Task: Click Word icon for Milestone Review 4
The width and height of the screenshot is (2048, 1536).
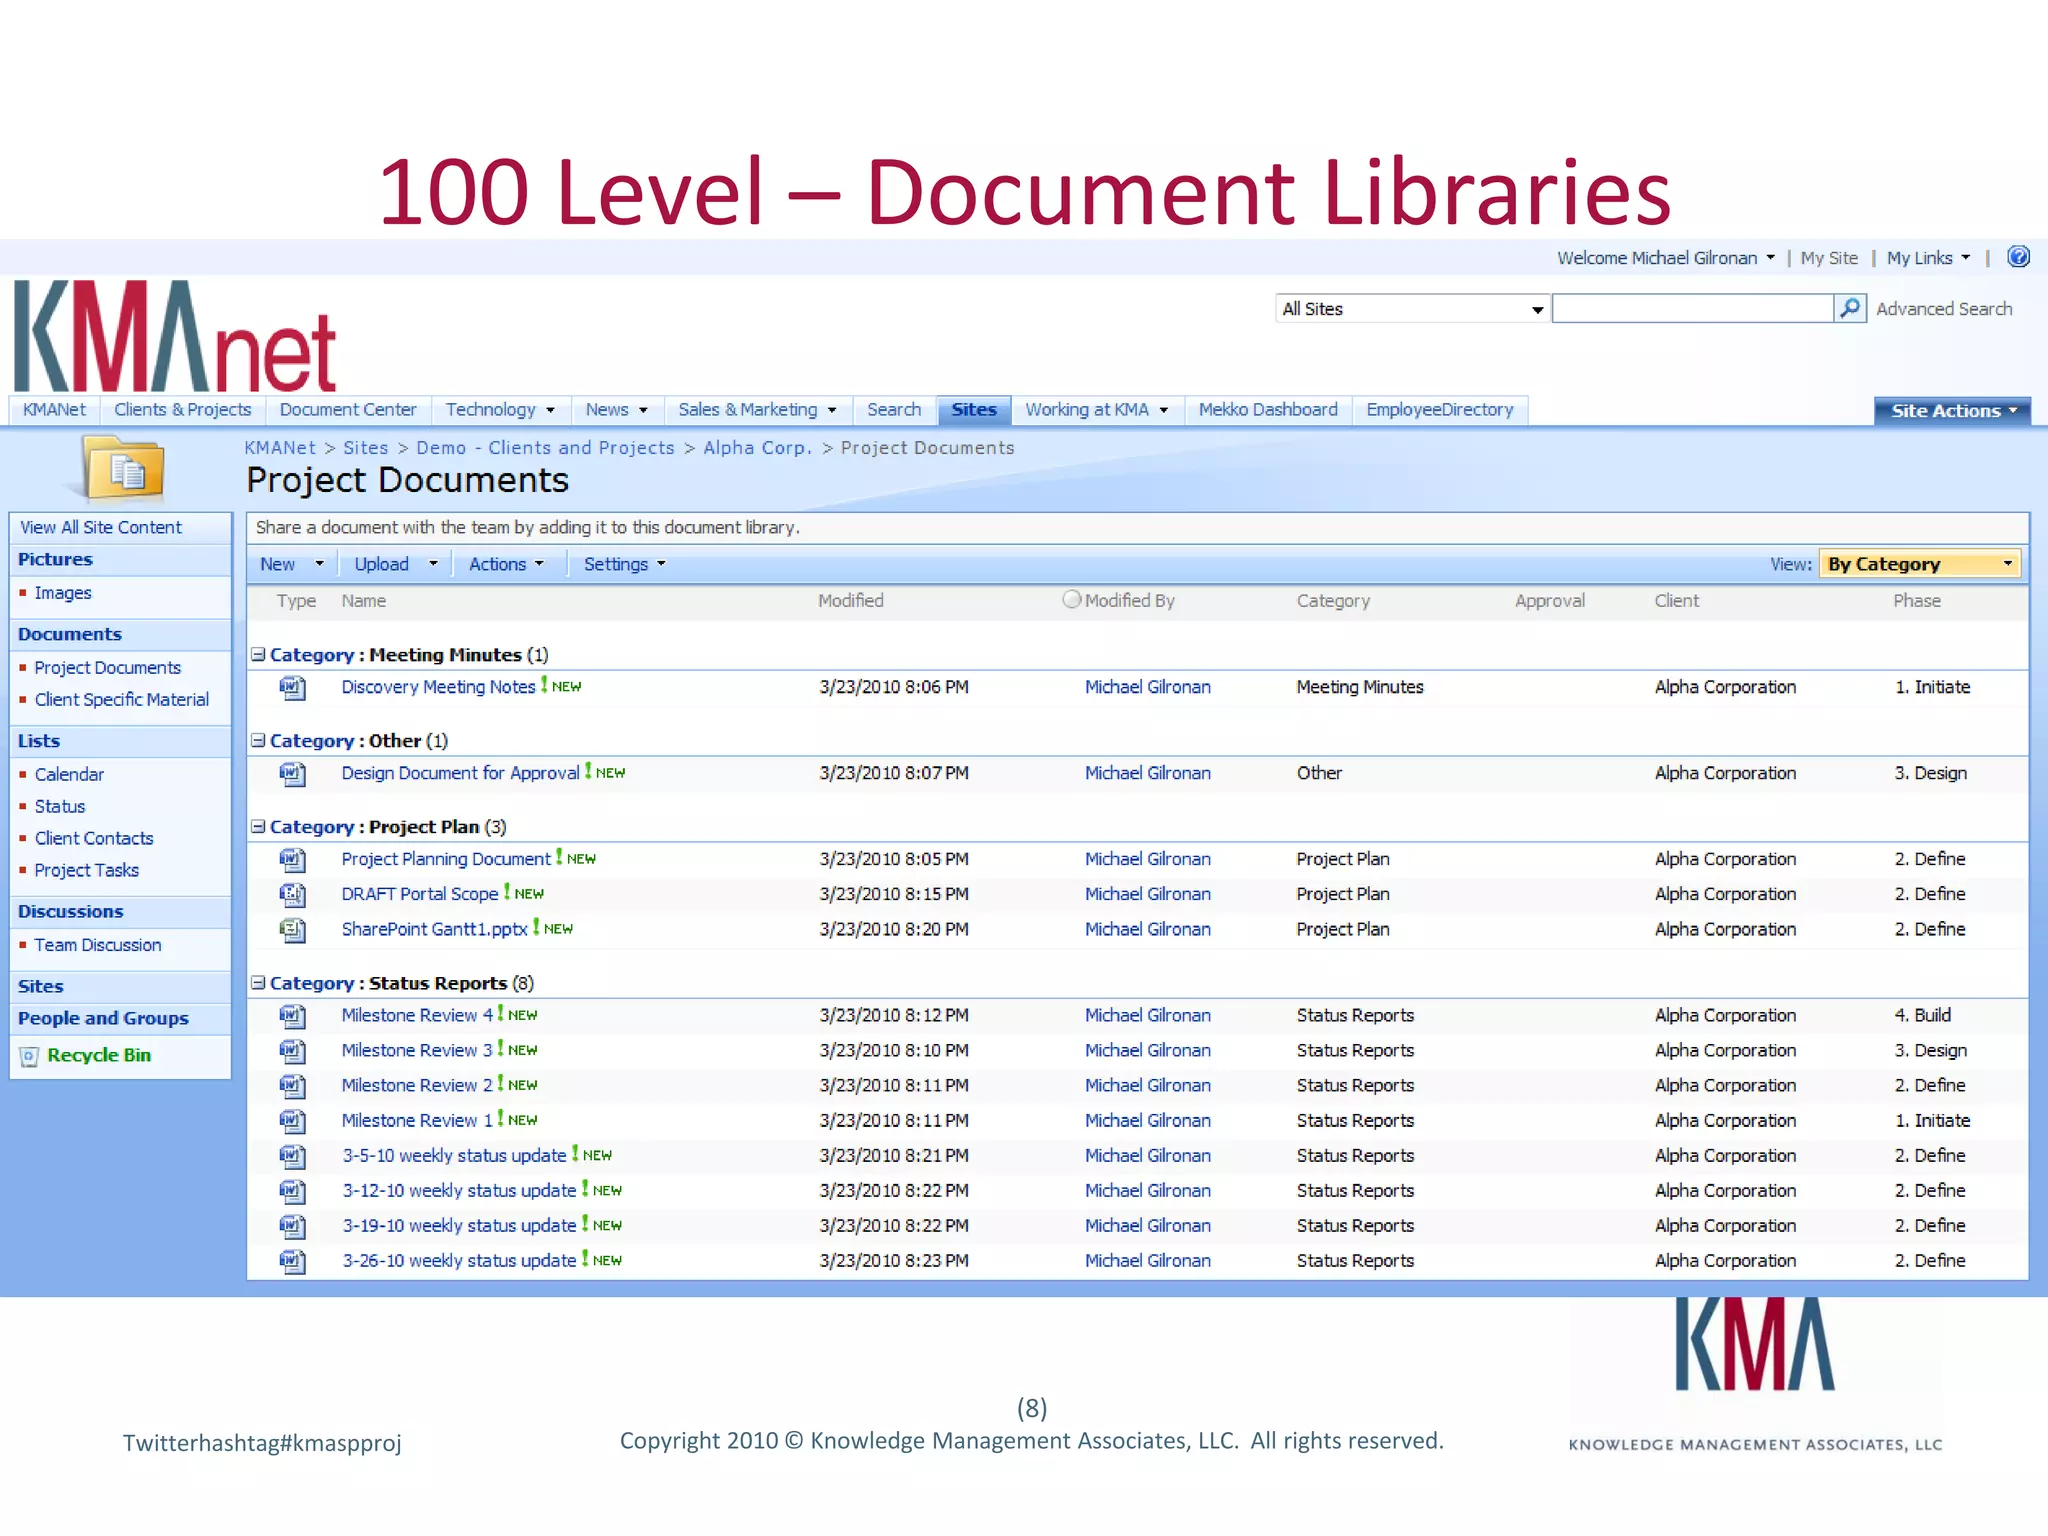Action: (x=292, y=1016)
